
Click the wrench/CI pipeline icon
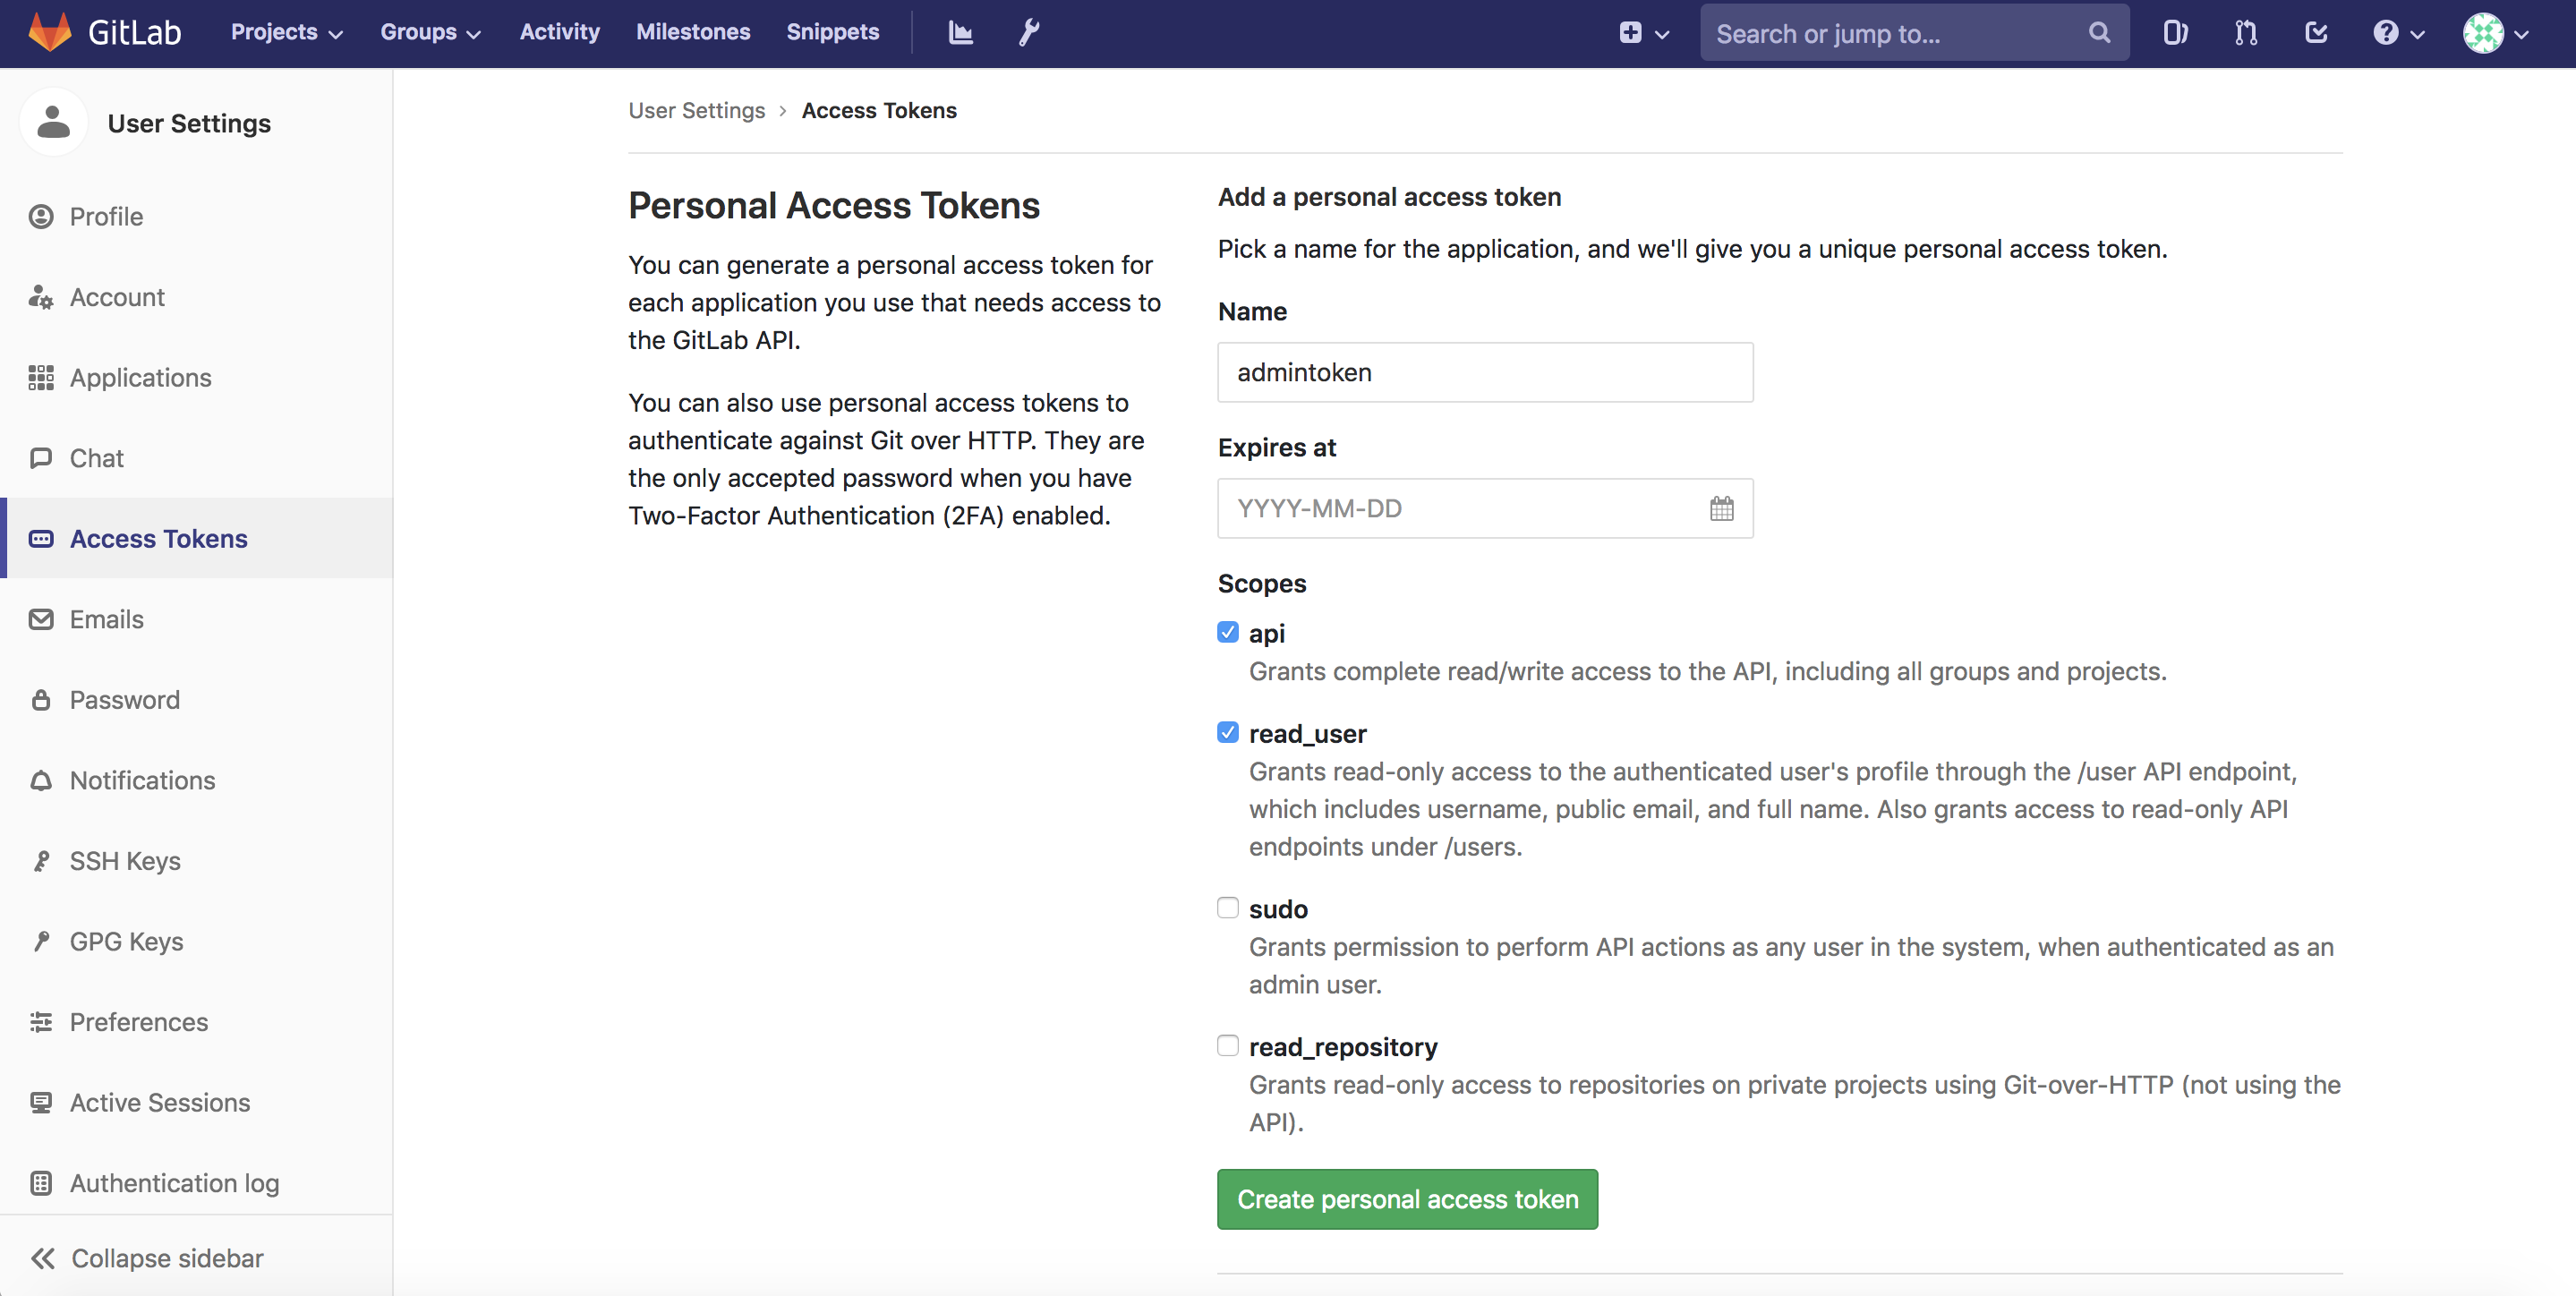pyautogui.click(x=1028, y=31)
